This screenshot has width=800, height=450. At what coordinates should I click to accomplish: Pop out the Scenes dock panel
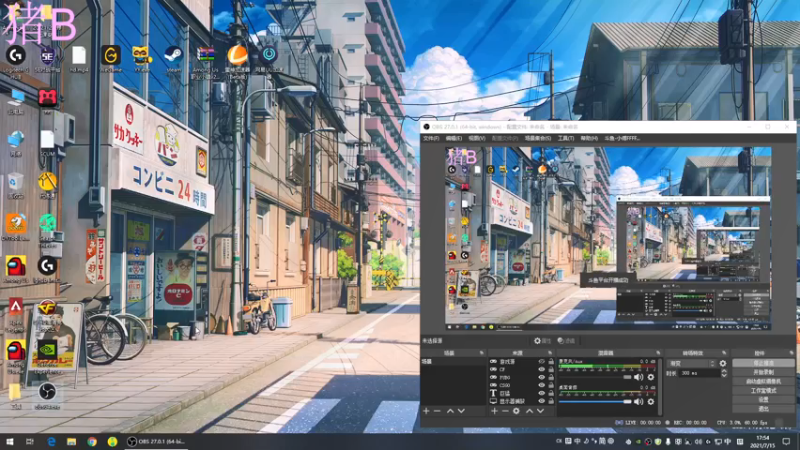click(x=481, y=353)
